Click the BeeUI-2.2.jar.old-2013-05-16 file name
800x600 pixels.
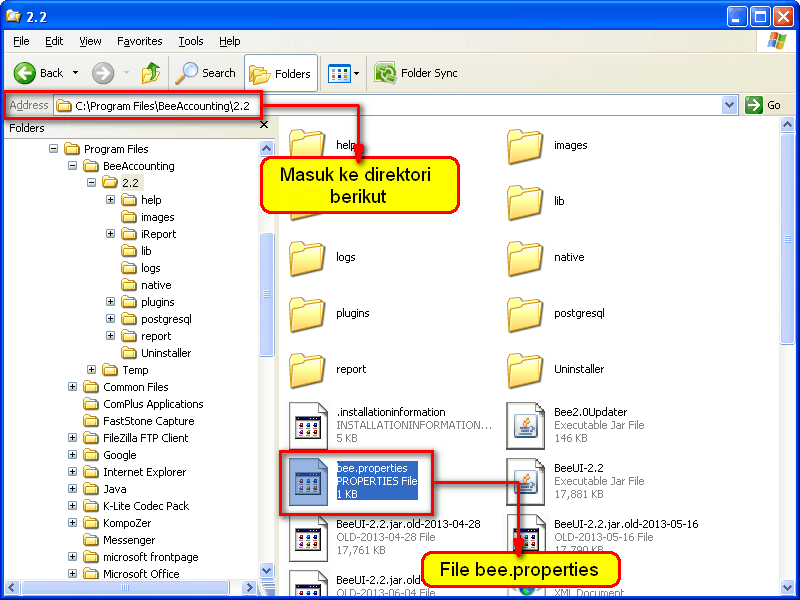[626, 524]
